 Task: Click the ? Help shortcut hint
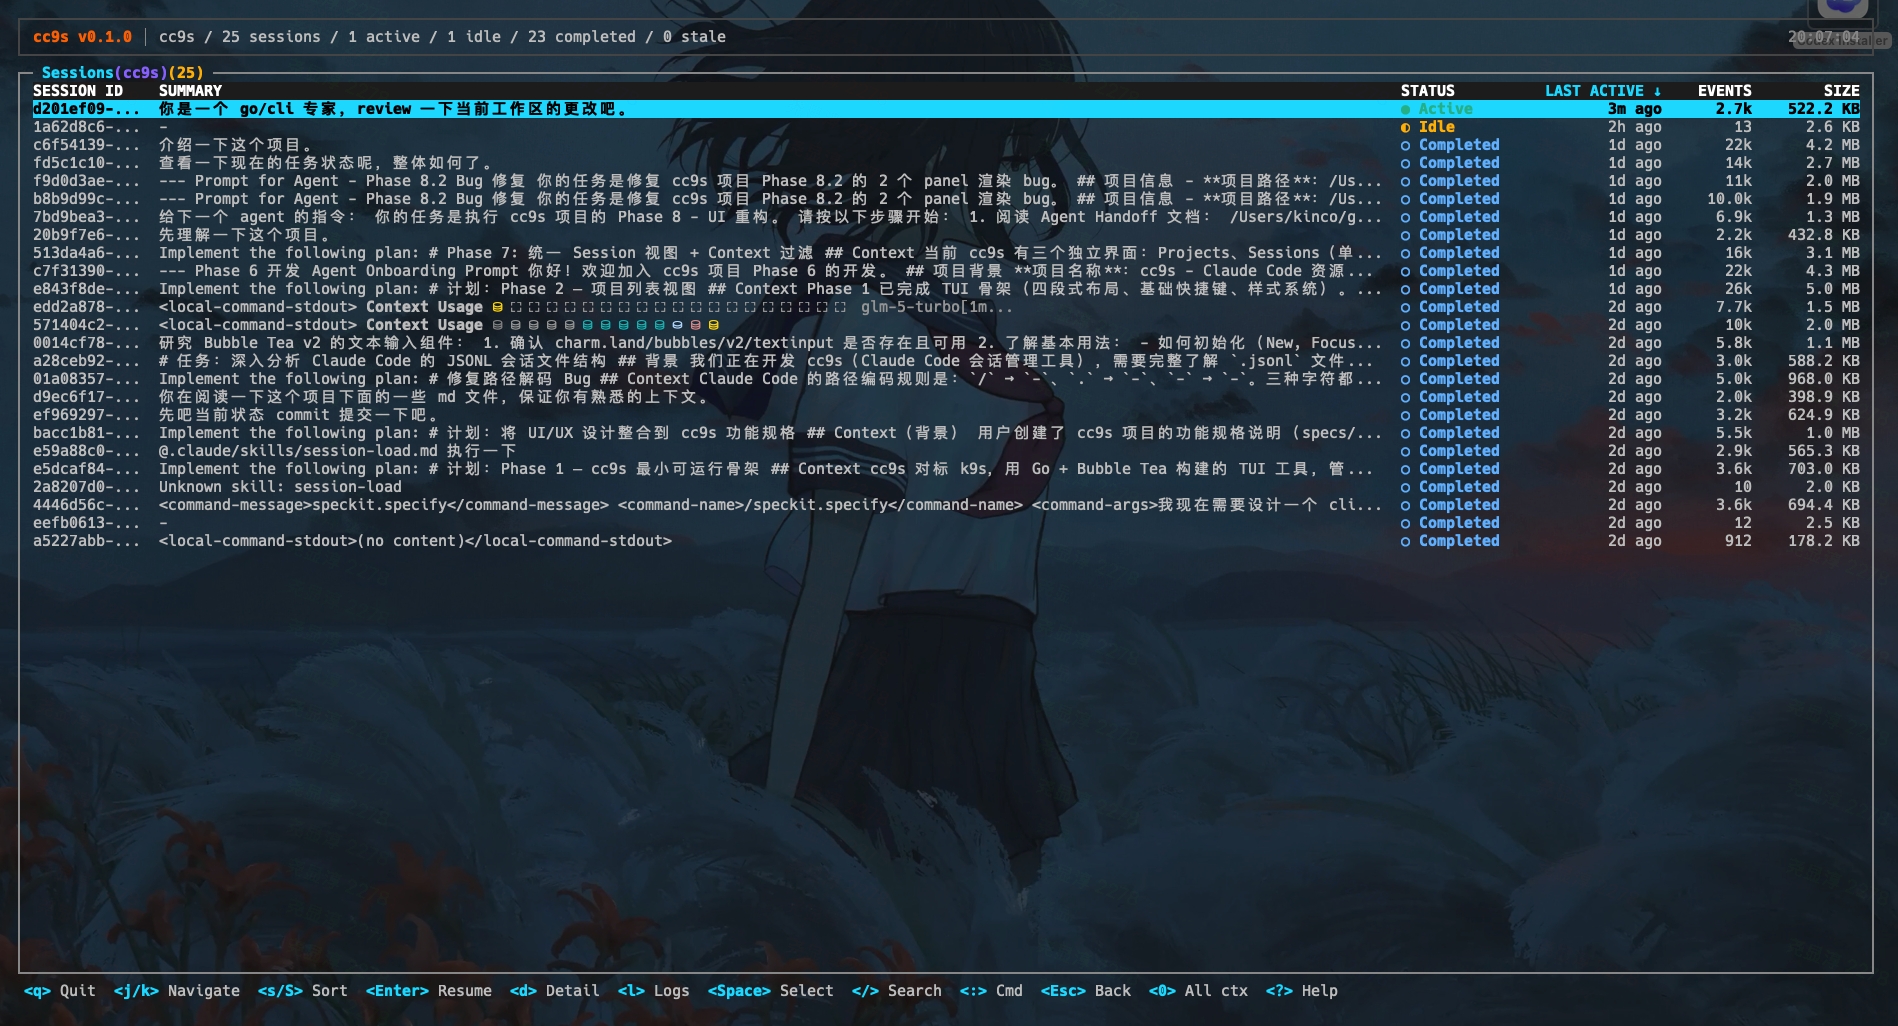[1302, 991]
